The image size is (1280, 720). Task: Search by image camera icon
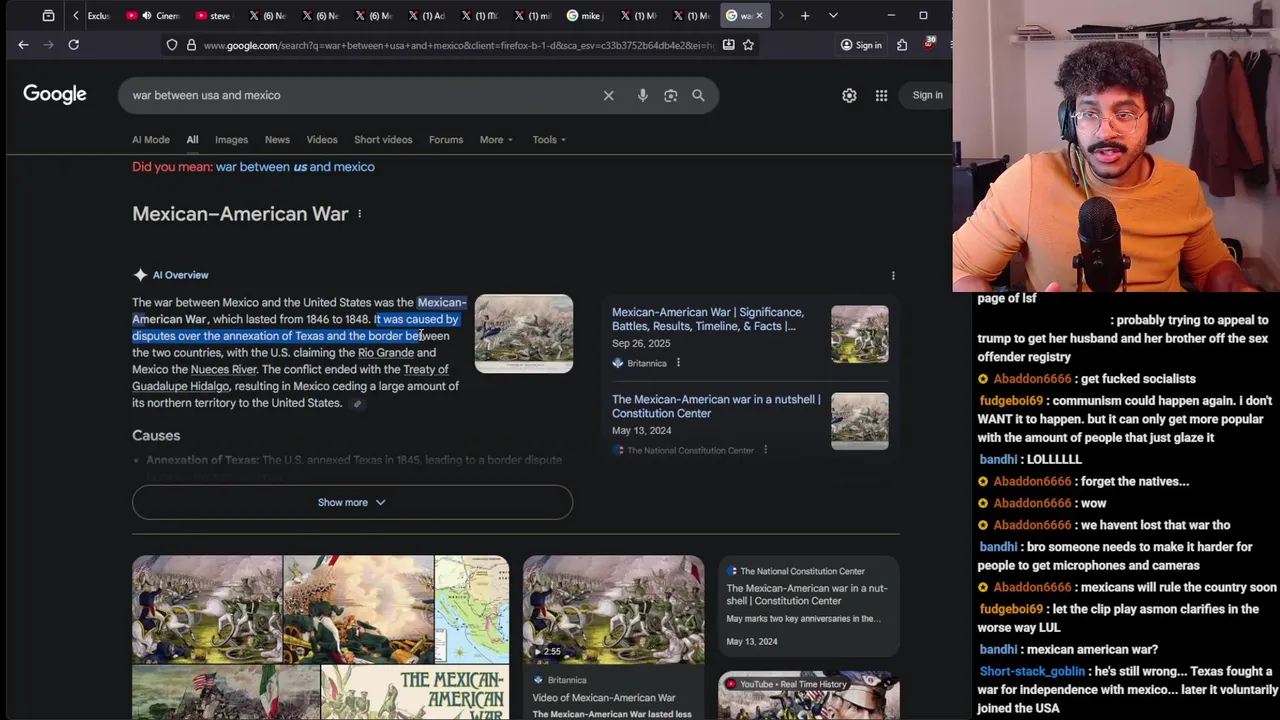(670, 95)
